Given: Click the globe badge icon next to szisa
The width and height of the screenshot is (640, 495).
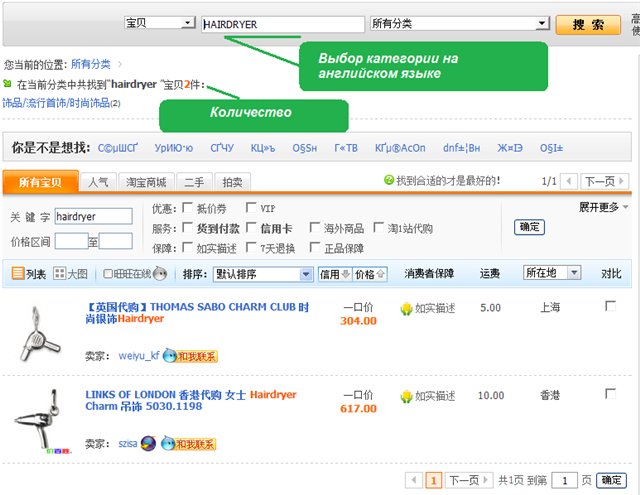Looking at the screenshot, I should (x=148, y=443).
